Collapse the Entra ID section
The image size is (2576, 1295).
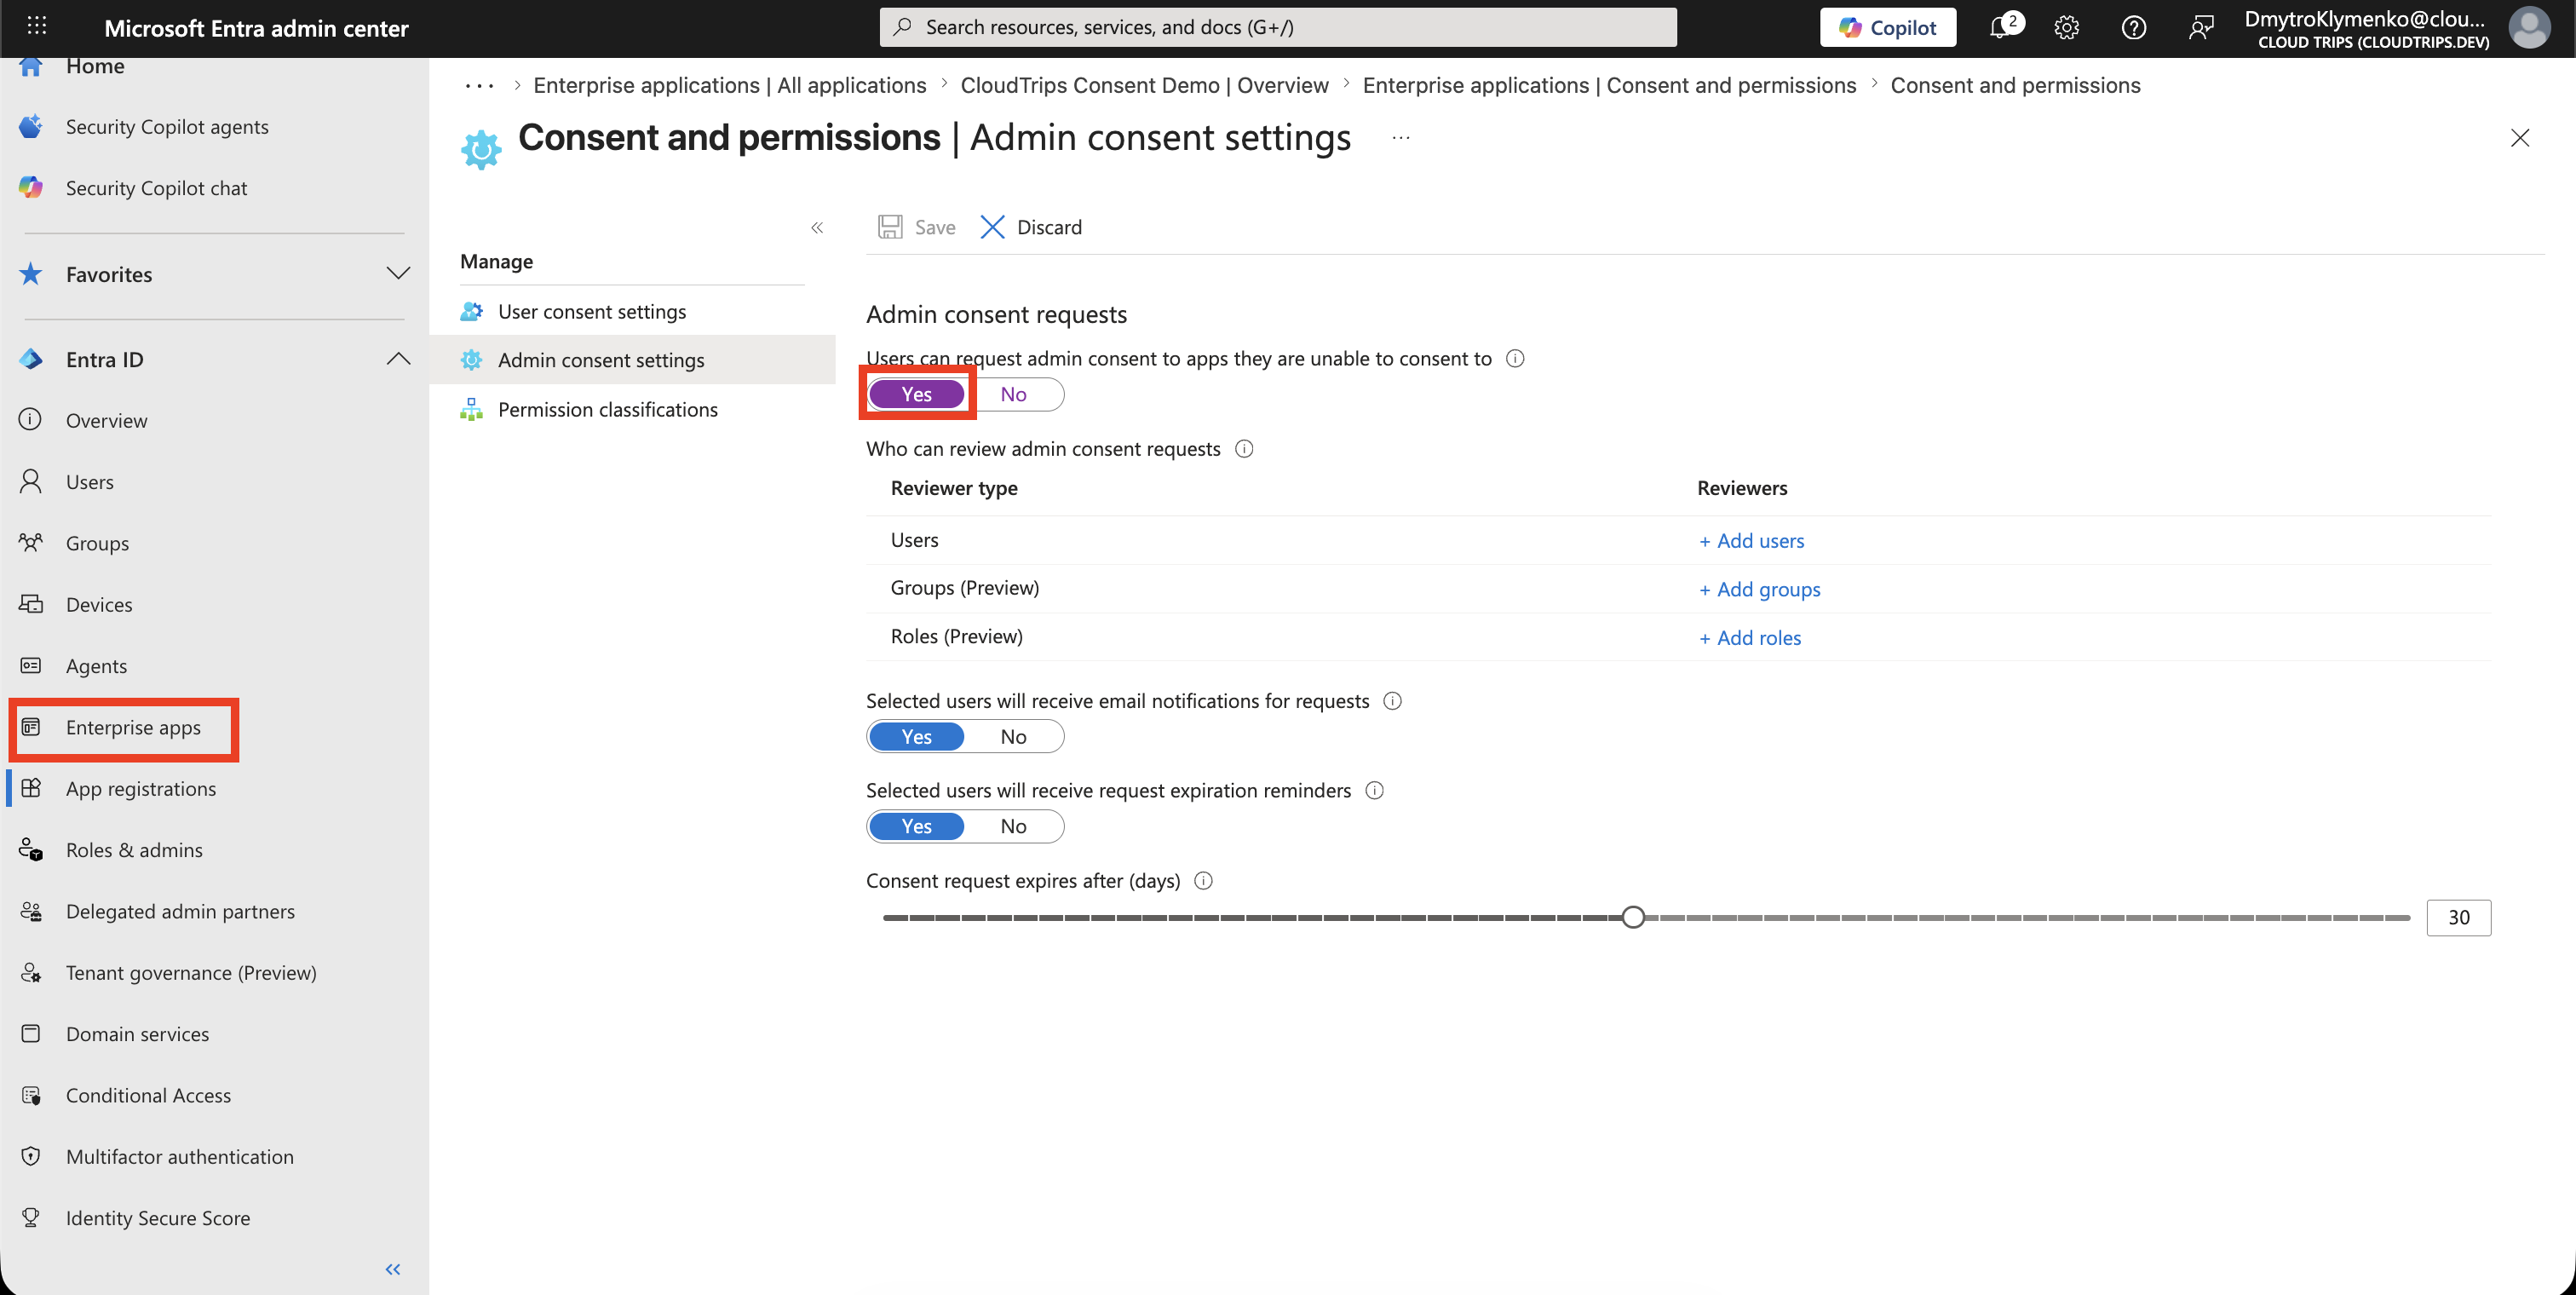click(398, 359)
